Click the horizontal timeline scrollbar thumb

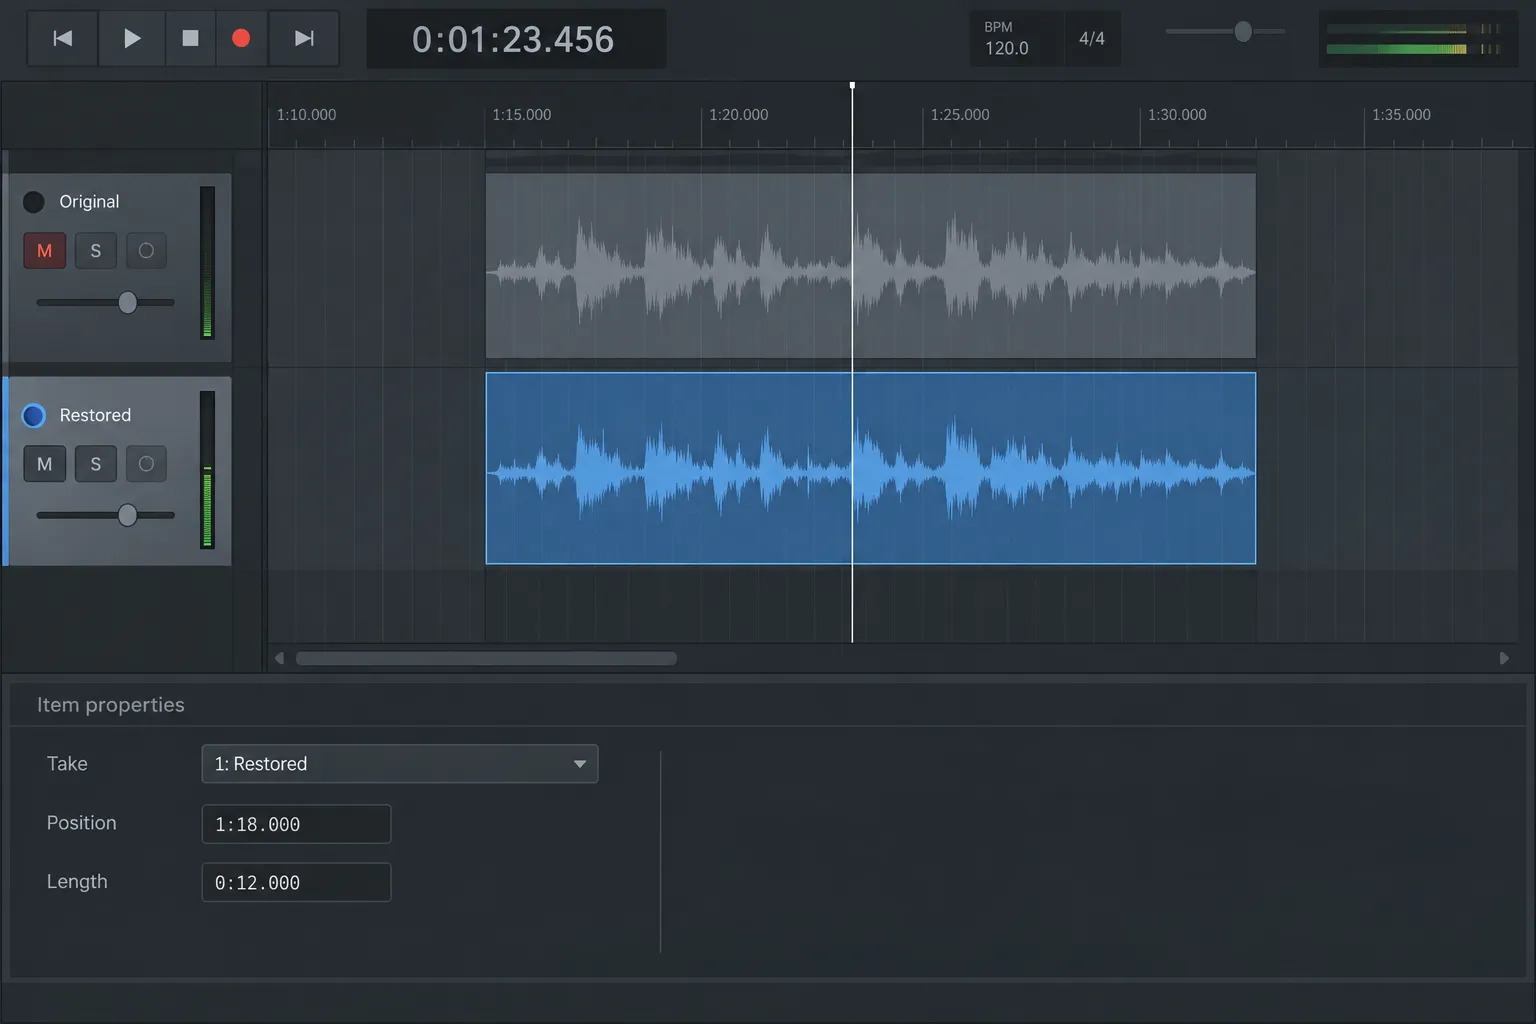click(x=486, y=658)
